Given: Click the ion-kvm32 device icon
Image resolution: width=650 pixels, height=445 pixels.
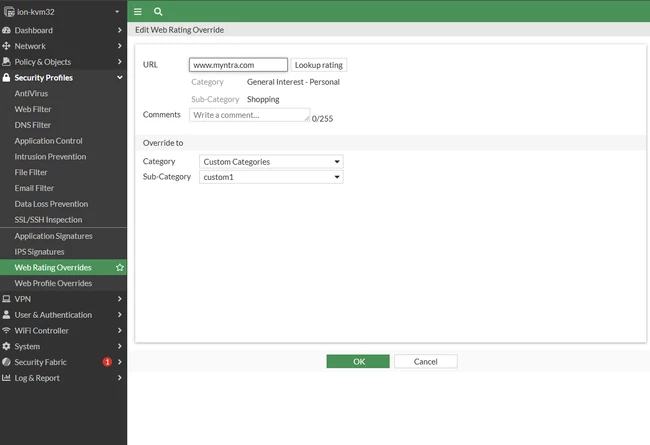Looking at the screenshot, I should pyautogui.click(x=9, y=12).
